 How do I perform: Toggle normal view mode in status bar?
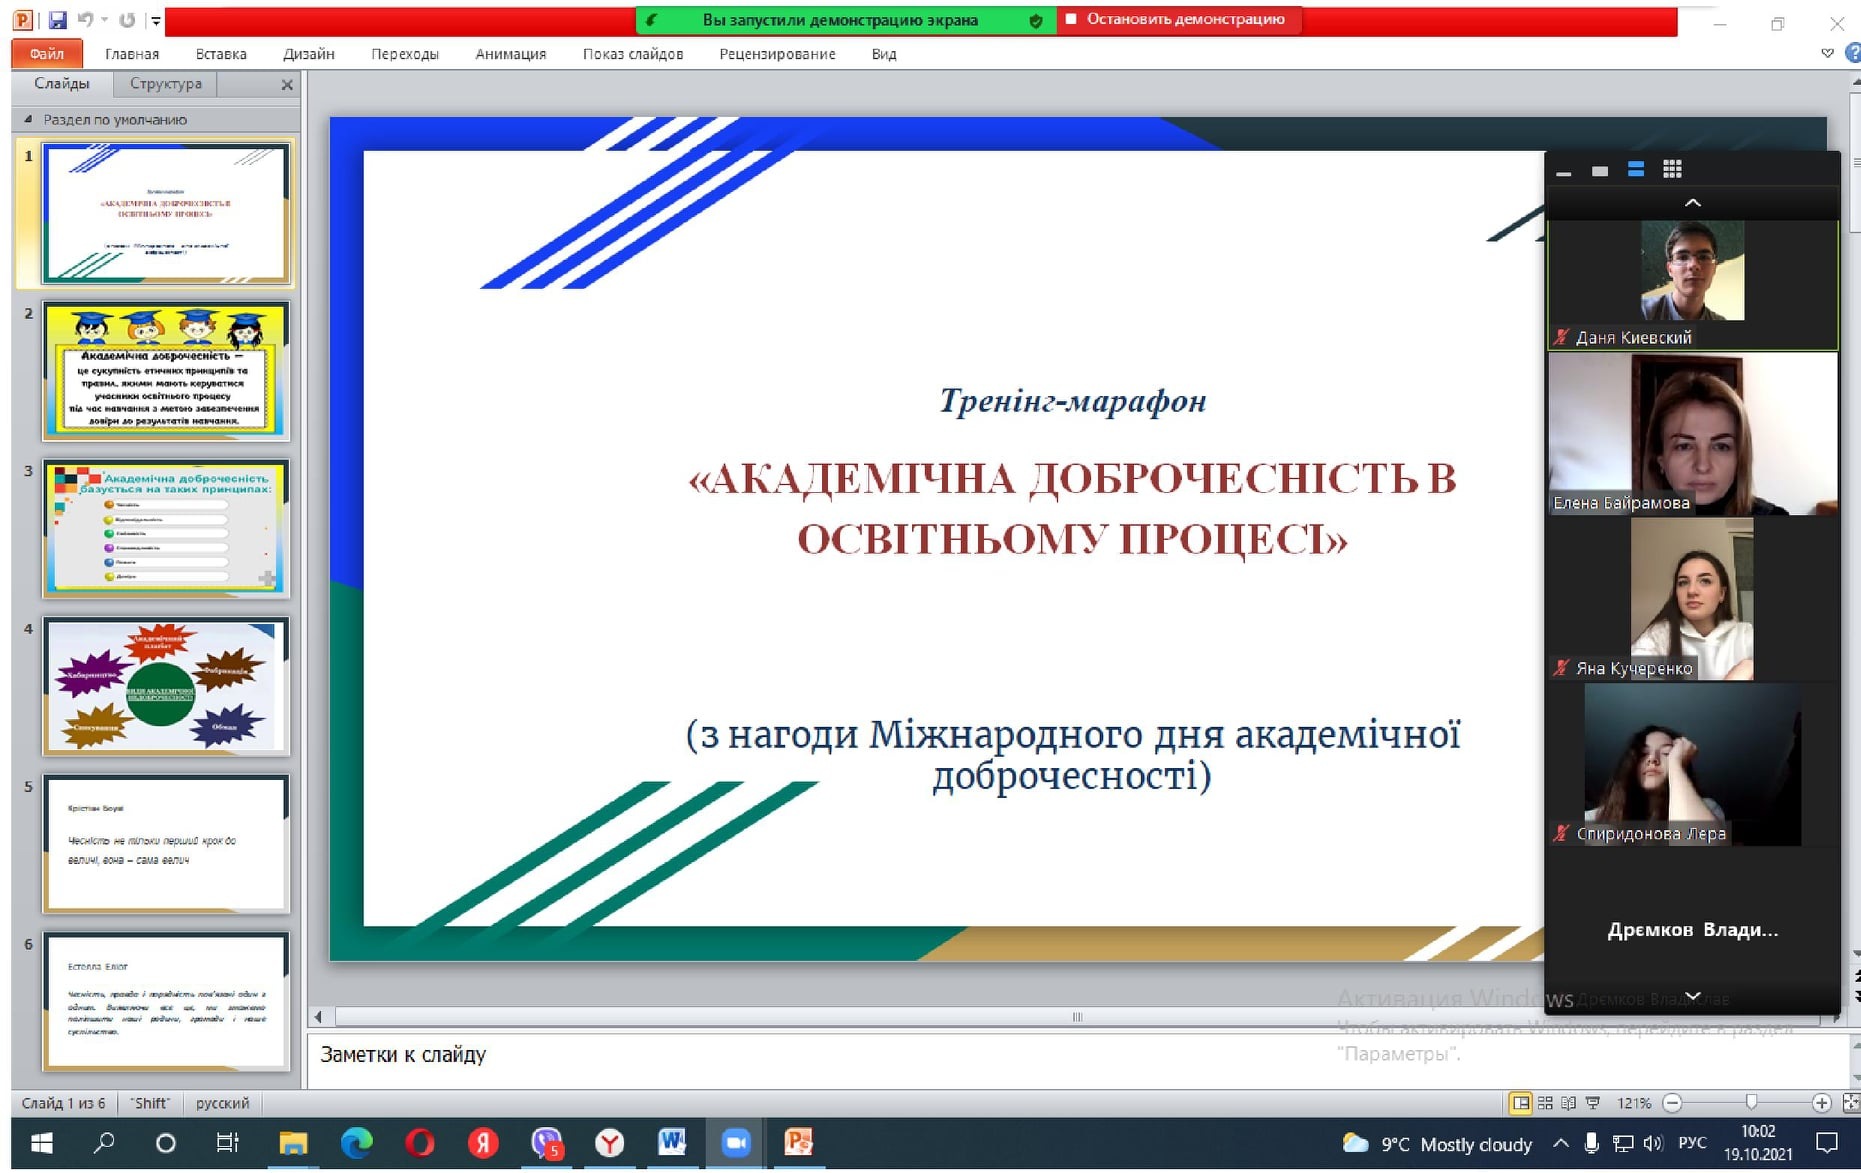tap(1520, 1103)
